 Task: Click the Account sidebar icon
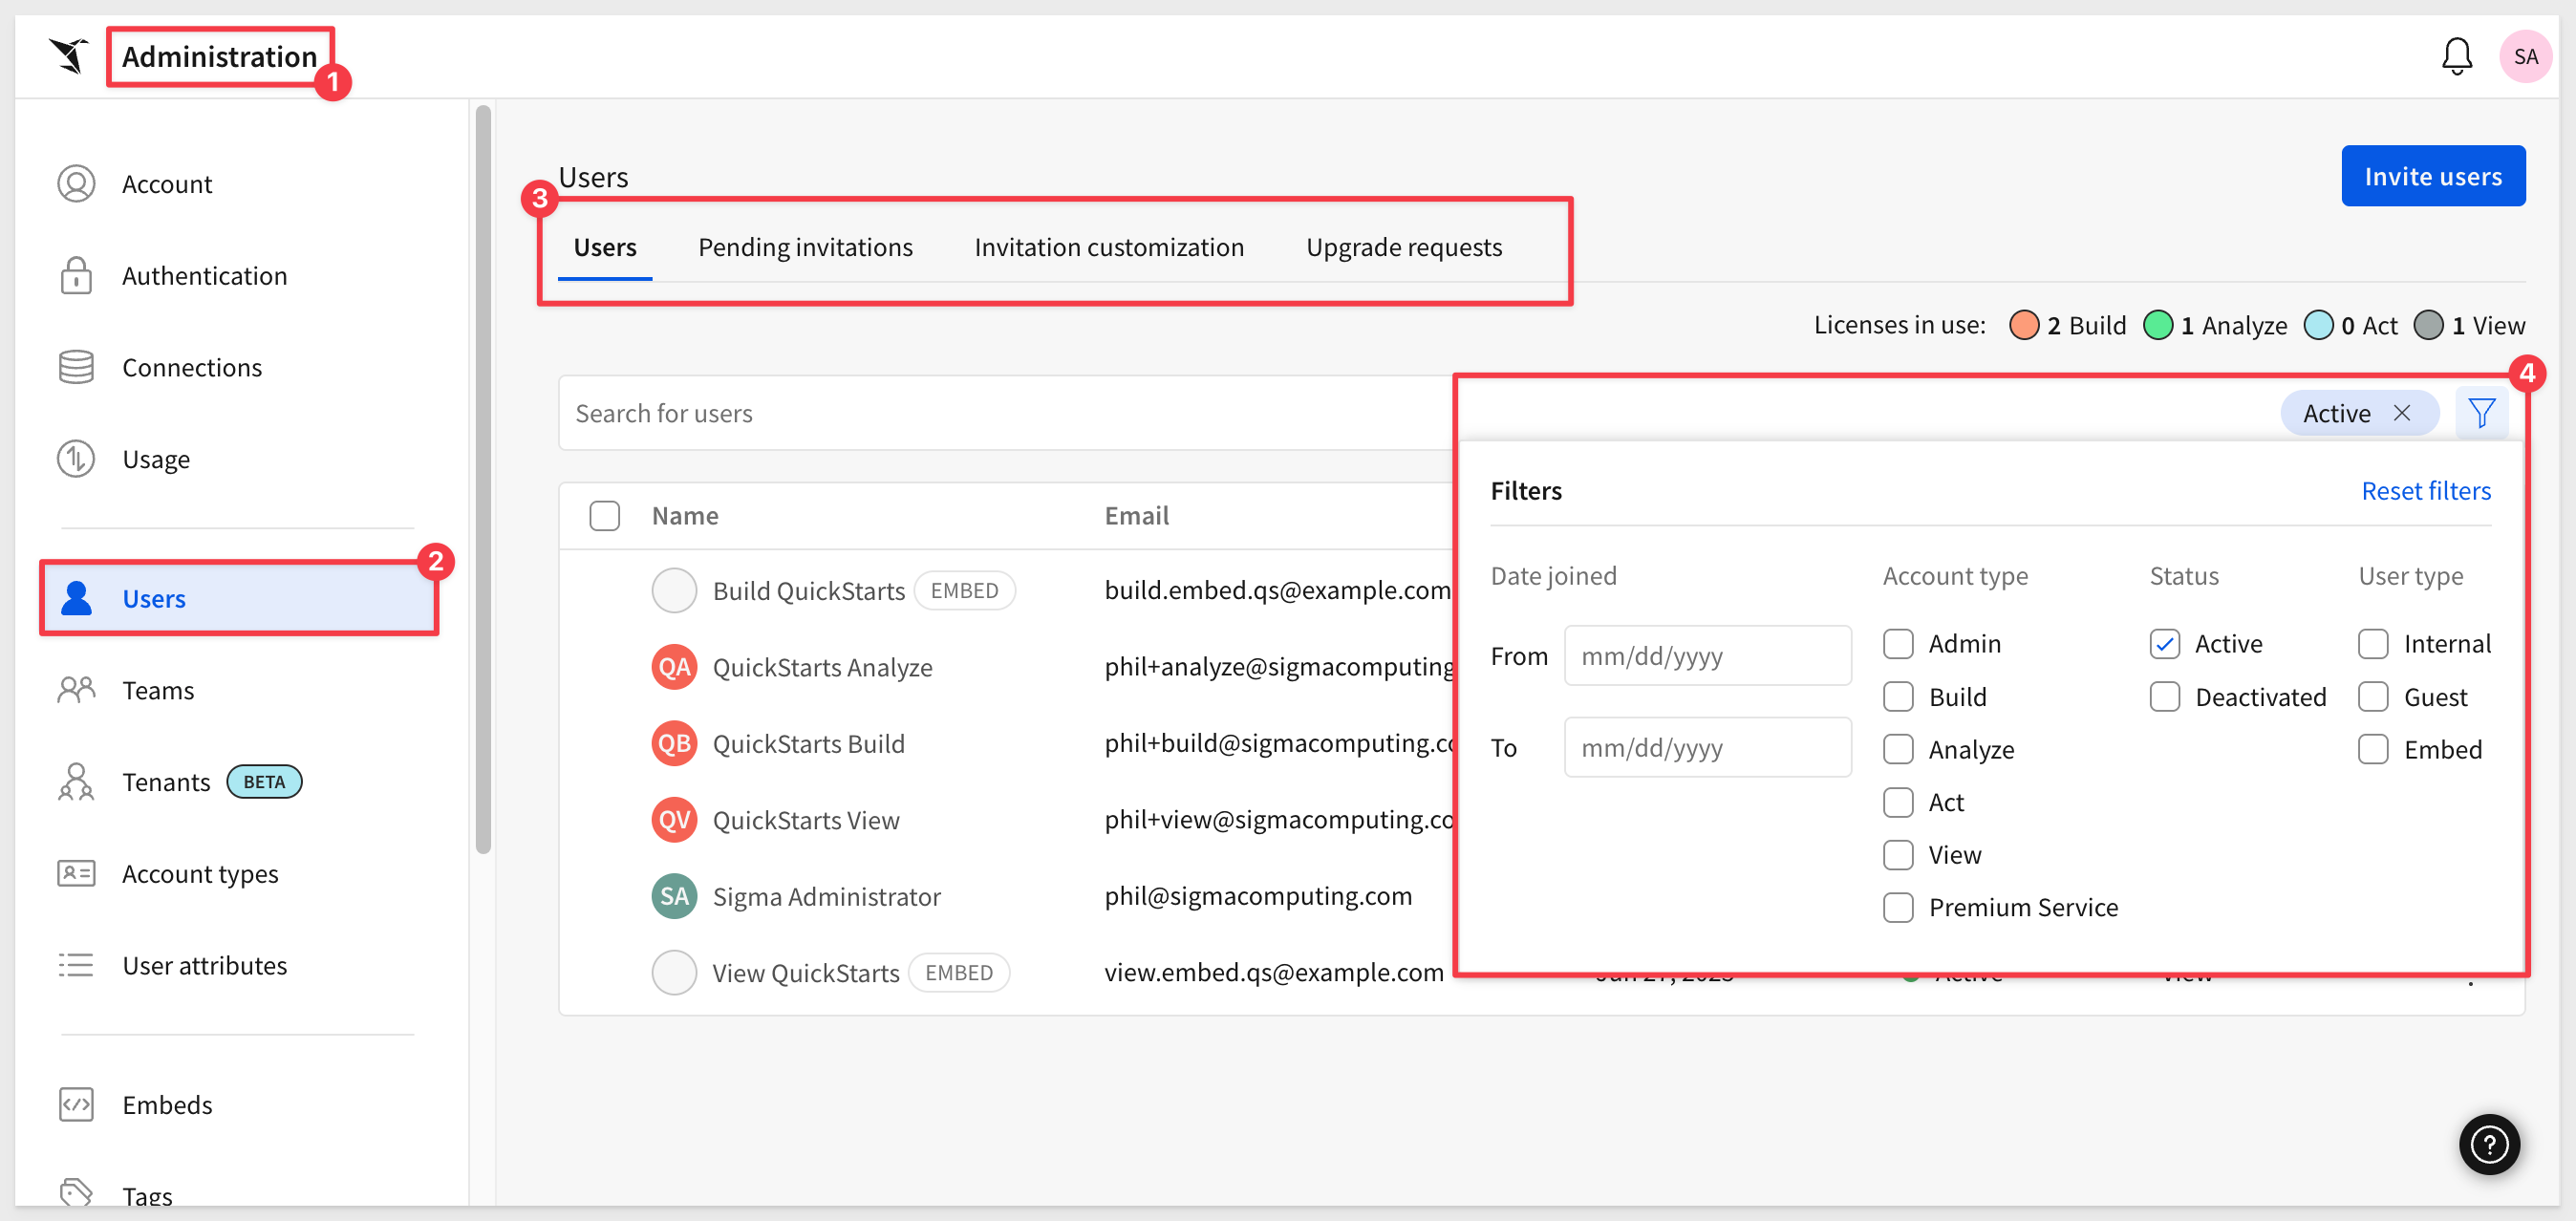(76, 184)
